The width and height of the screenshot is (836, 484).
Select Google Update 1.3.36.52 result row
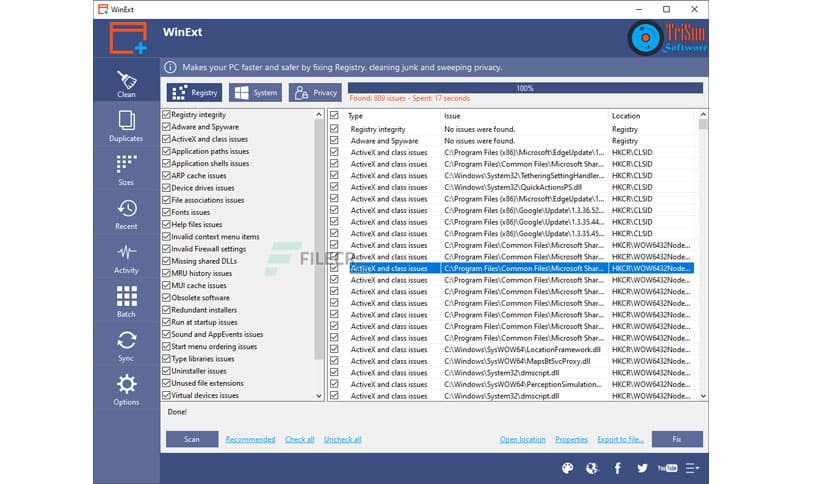point(512,211)
